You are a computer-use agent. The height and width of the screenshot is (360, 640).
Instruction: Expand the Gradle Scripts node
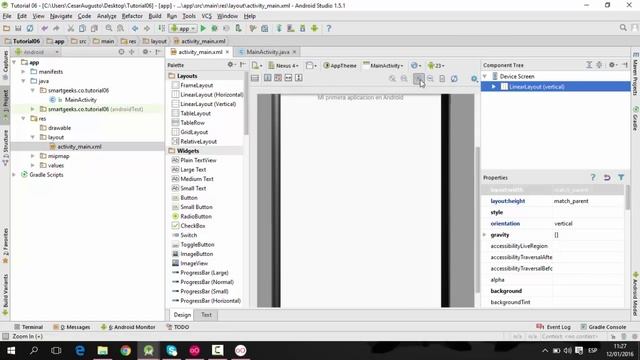coord(14,175)
